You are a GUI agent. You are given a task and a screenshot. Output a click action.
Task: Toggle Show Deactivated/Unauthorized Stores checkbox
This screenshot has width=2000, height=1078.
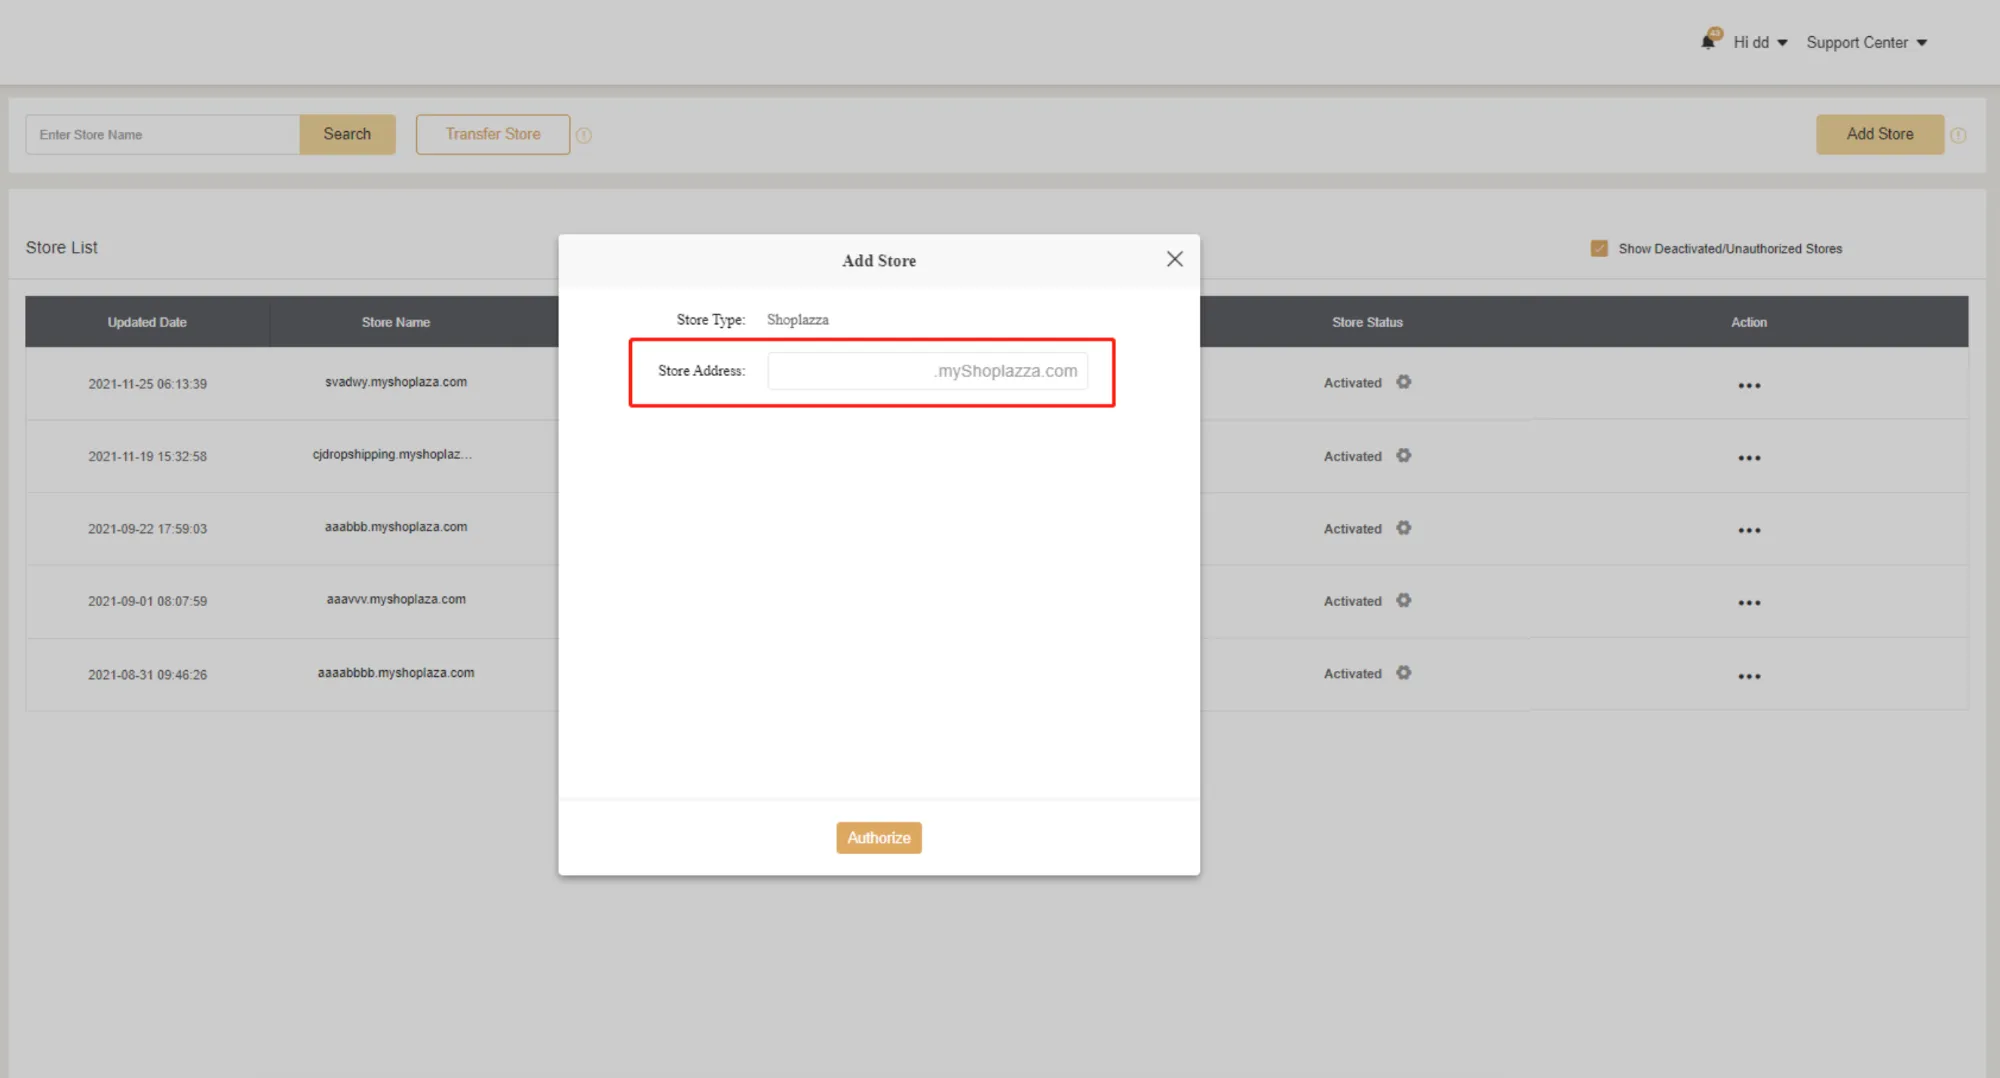pyautogui.click(x=1599, y=248)
